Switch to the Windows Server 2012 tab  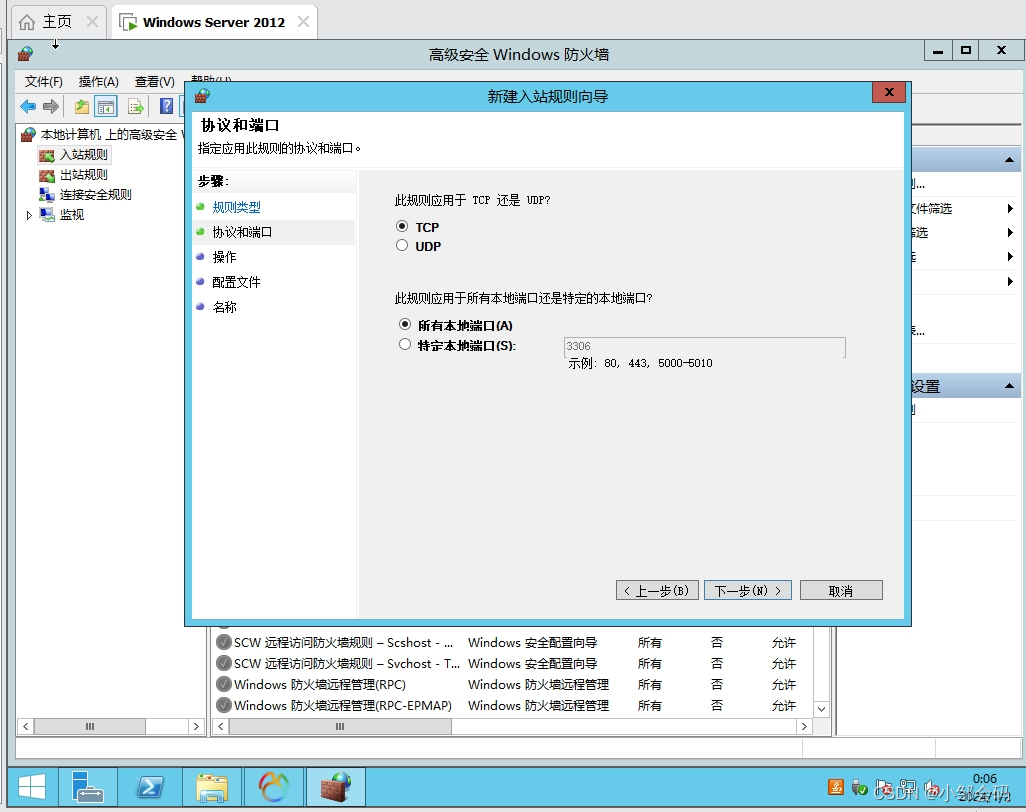[x=213, y=22]
